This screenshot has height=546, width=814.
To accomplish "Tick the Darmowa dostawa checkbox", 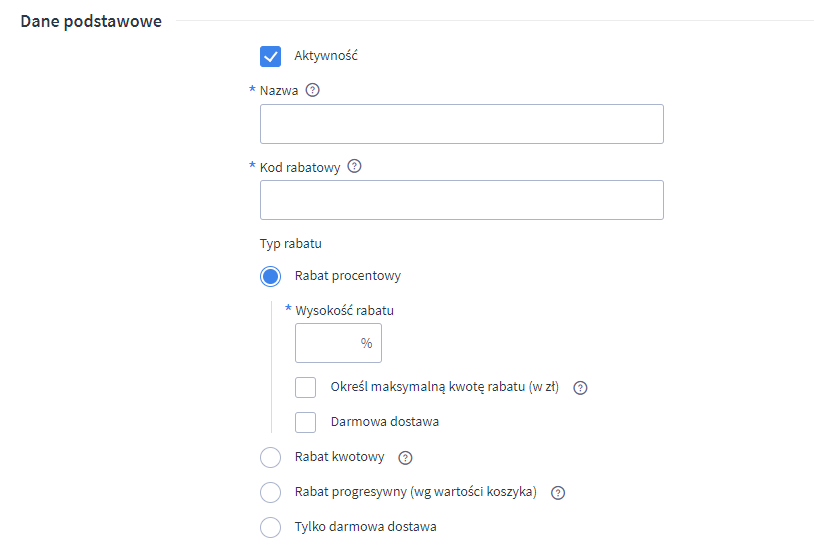I will point(306,422).
